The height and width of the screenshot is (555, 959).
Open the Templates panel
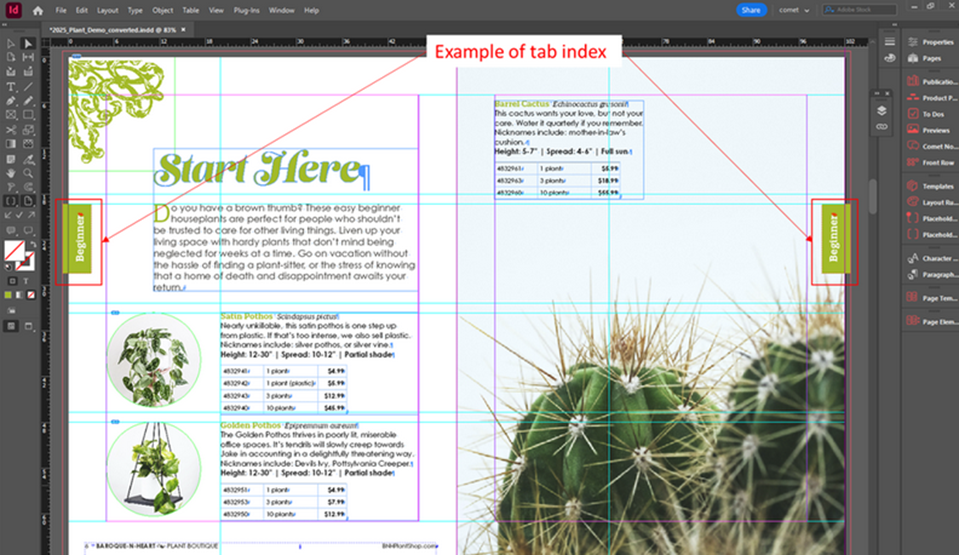tap(931, 186)
